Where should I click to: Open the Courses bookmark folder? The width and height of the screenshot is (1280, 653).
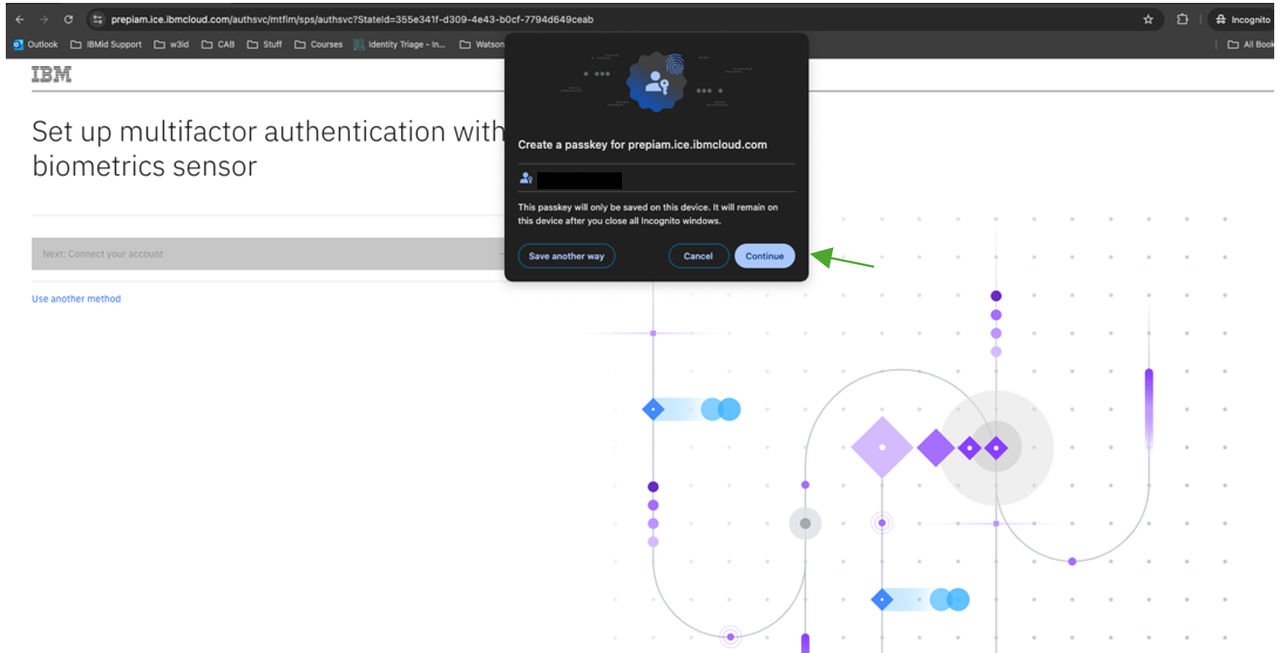click(x=318, y=44)
